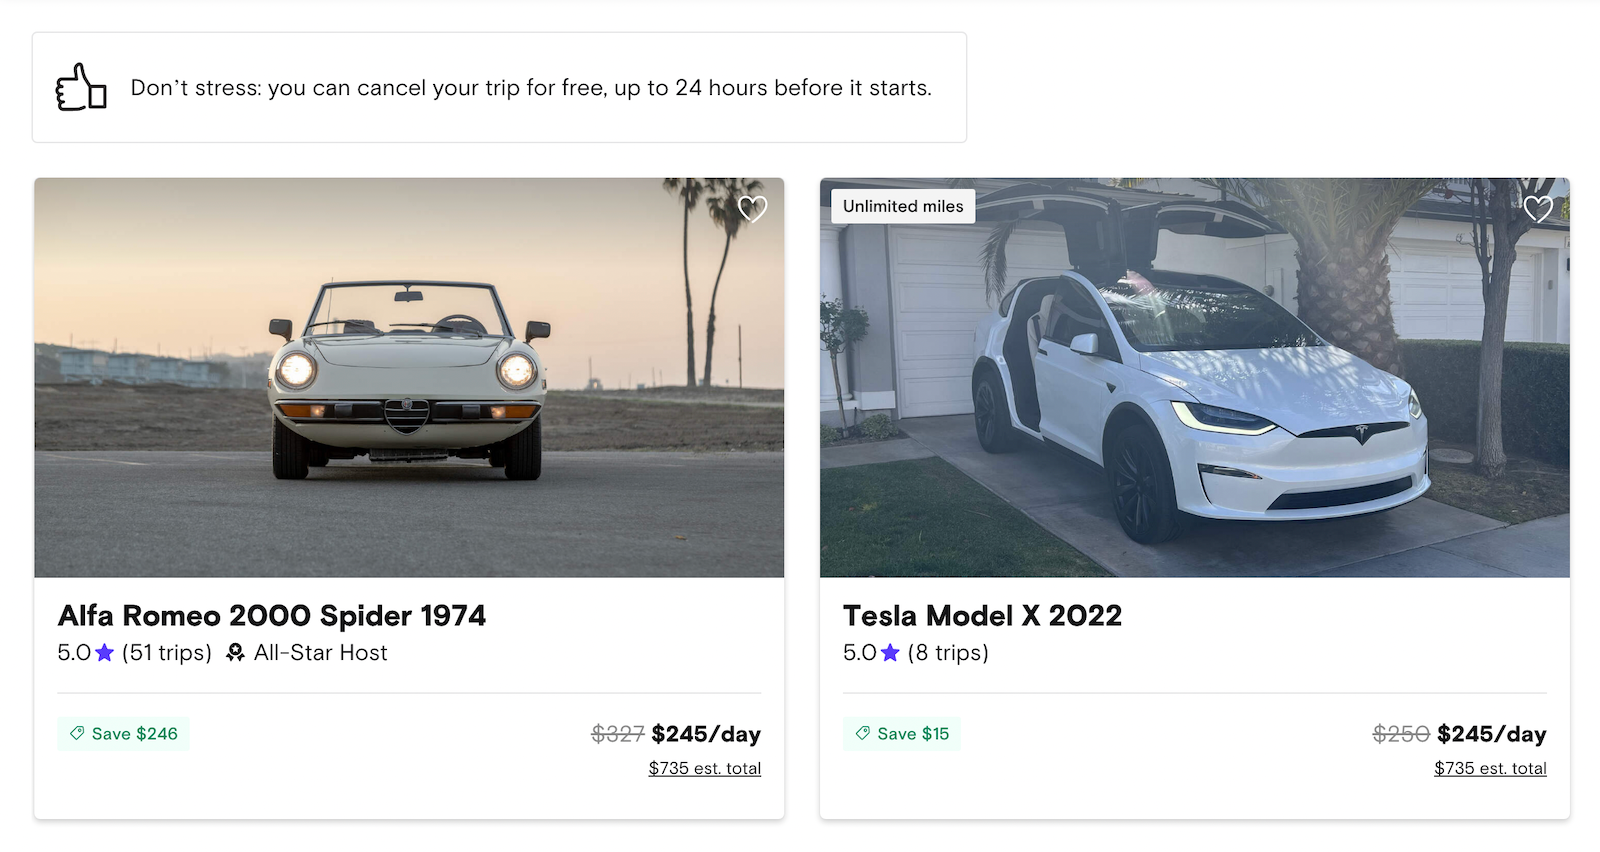Select the (51 trips) review count
Image resolution: width=1600 pixels, height=852 pixels.
tap(165, 653)
